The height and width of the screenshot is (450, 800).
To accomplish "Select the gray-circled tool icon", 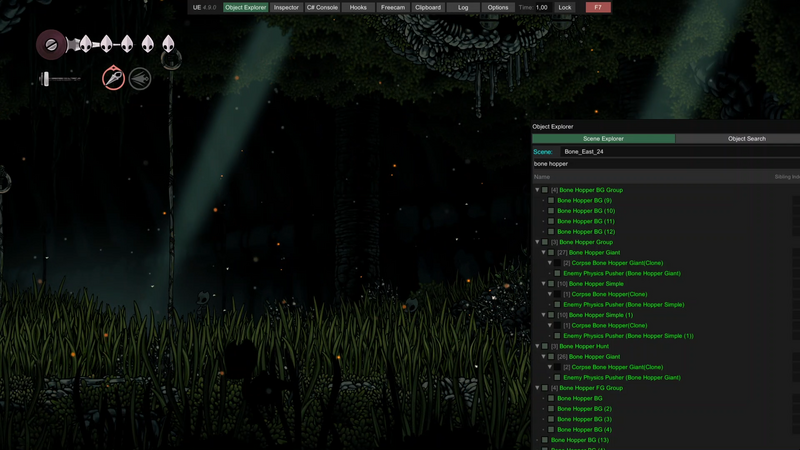I will pos(140,78).
